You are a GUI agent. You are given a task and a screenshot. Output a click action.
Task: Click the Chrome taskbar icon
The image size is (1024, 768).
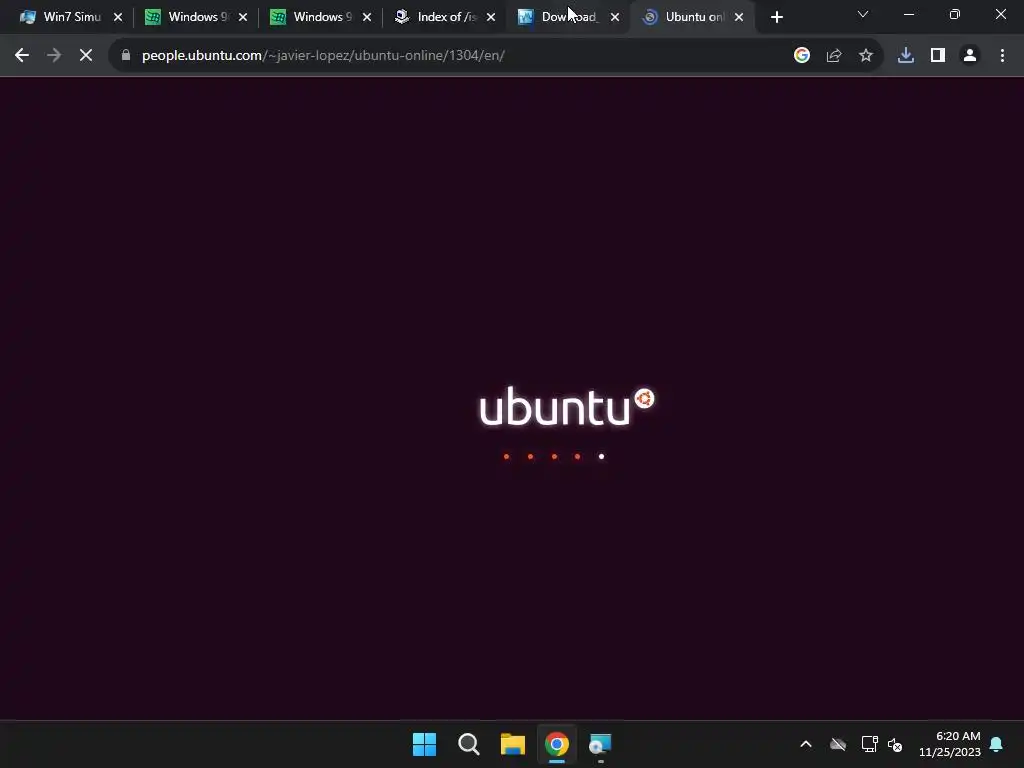click(557, 744)
